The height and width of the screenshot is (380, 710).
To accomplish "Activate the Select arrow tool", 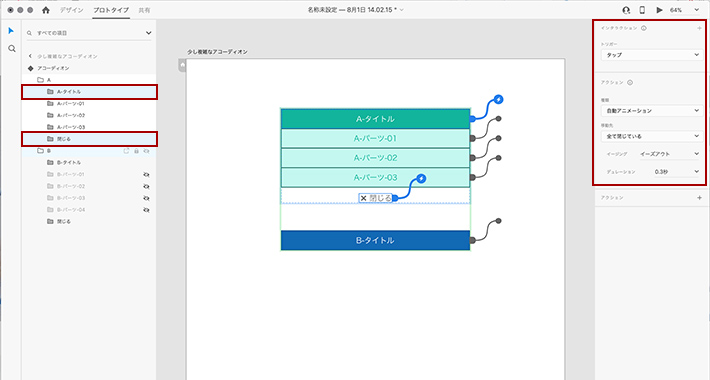I will pos(11,31).
